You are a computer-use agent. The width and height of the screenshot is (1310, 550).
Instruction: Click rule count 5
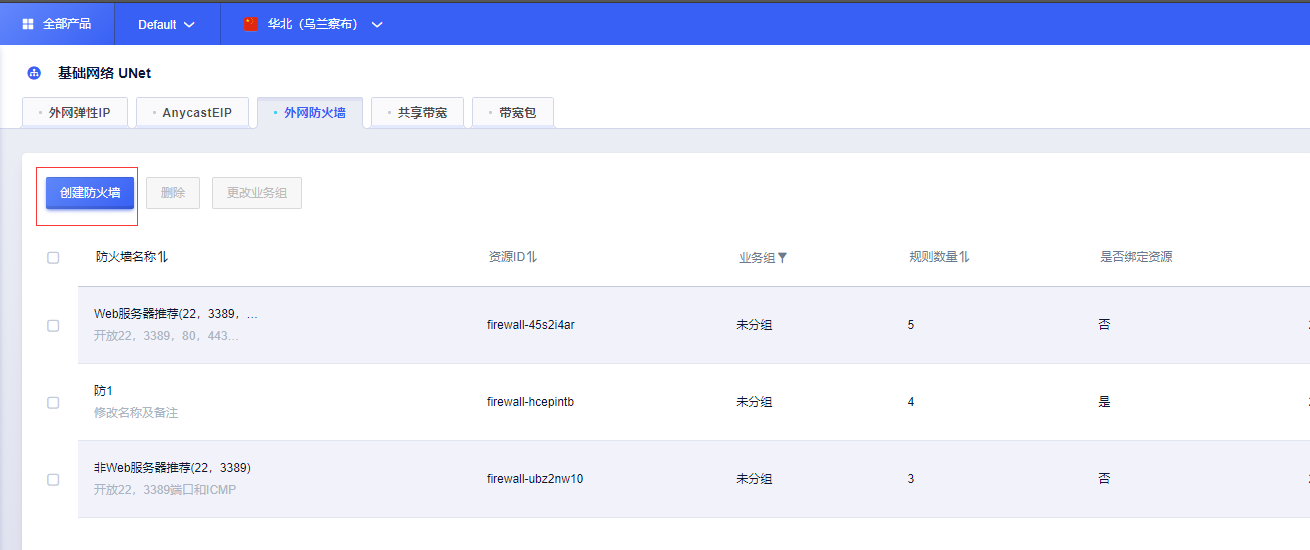click(911, 325)
